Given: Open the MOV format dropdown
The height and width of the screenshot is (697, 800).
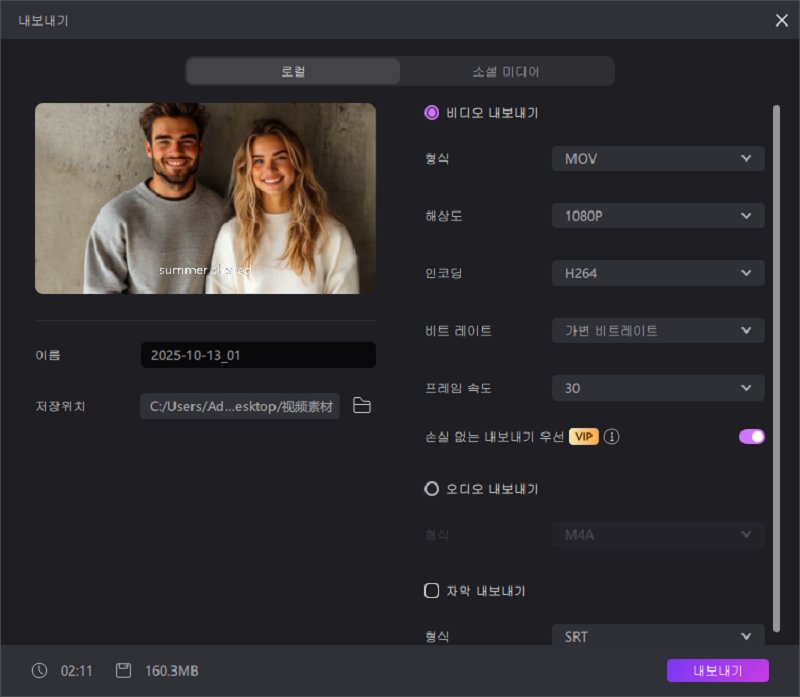Looking at the screenshot, I should point(658,158).
